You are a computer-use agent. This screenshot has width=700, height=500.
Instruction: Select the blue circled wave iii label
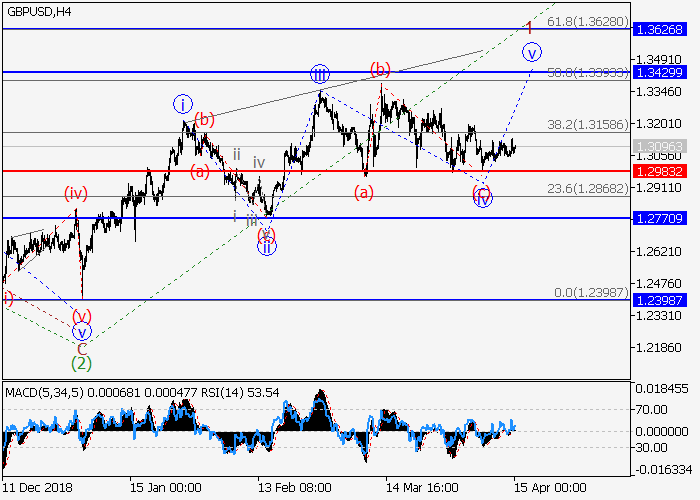(320, 74)
